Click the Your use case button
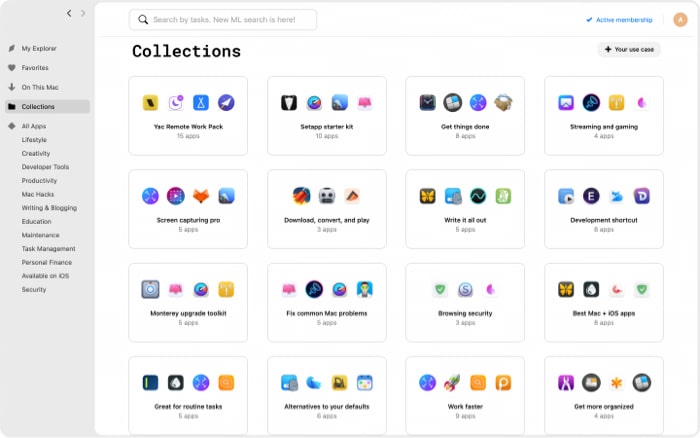 (629, 50)
